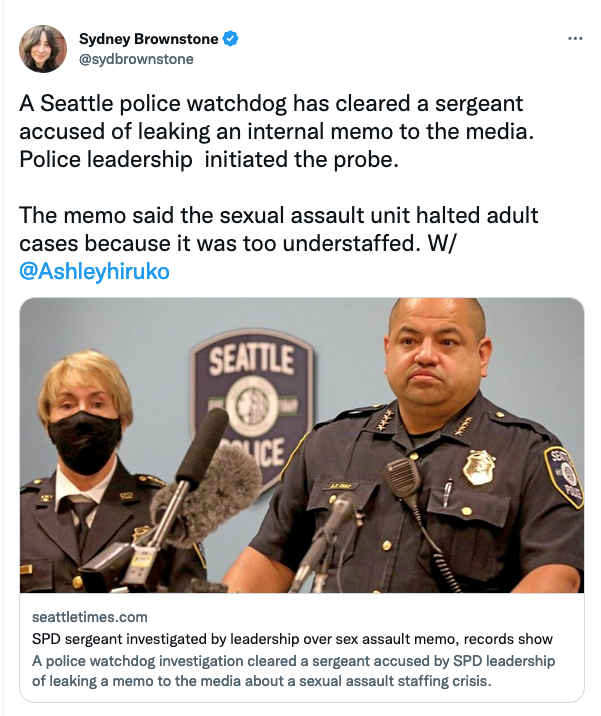Screen dimensions: 601x716
Task: Click the Seattle Police shoulder patch
Action: (565, 477)
